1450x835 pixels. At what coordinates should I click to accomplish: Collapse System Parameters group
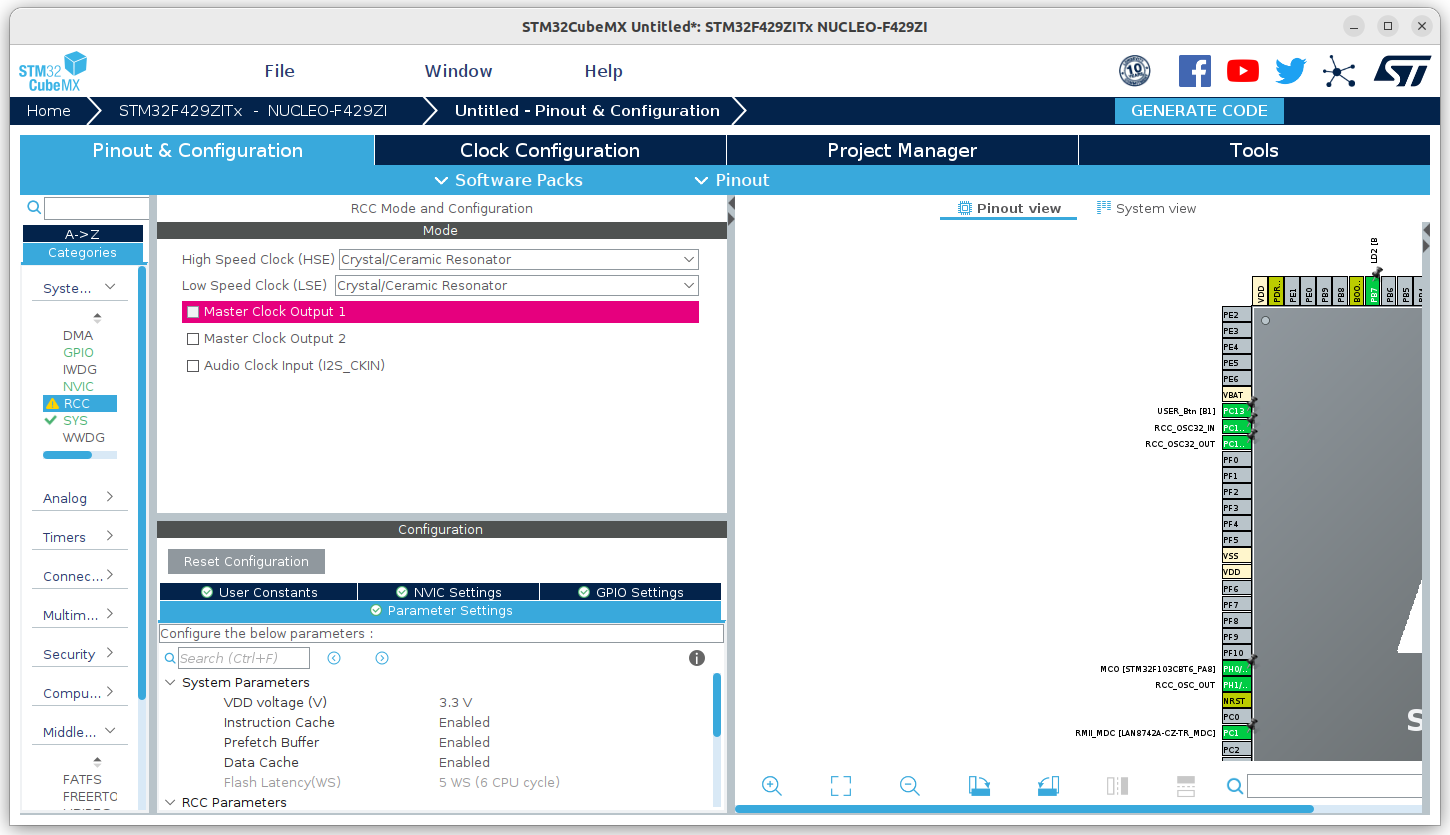(170, 683)
